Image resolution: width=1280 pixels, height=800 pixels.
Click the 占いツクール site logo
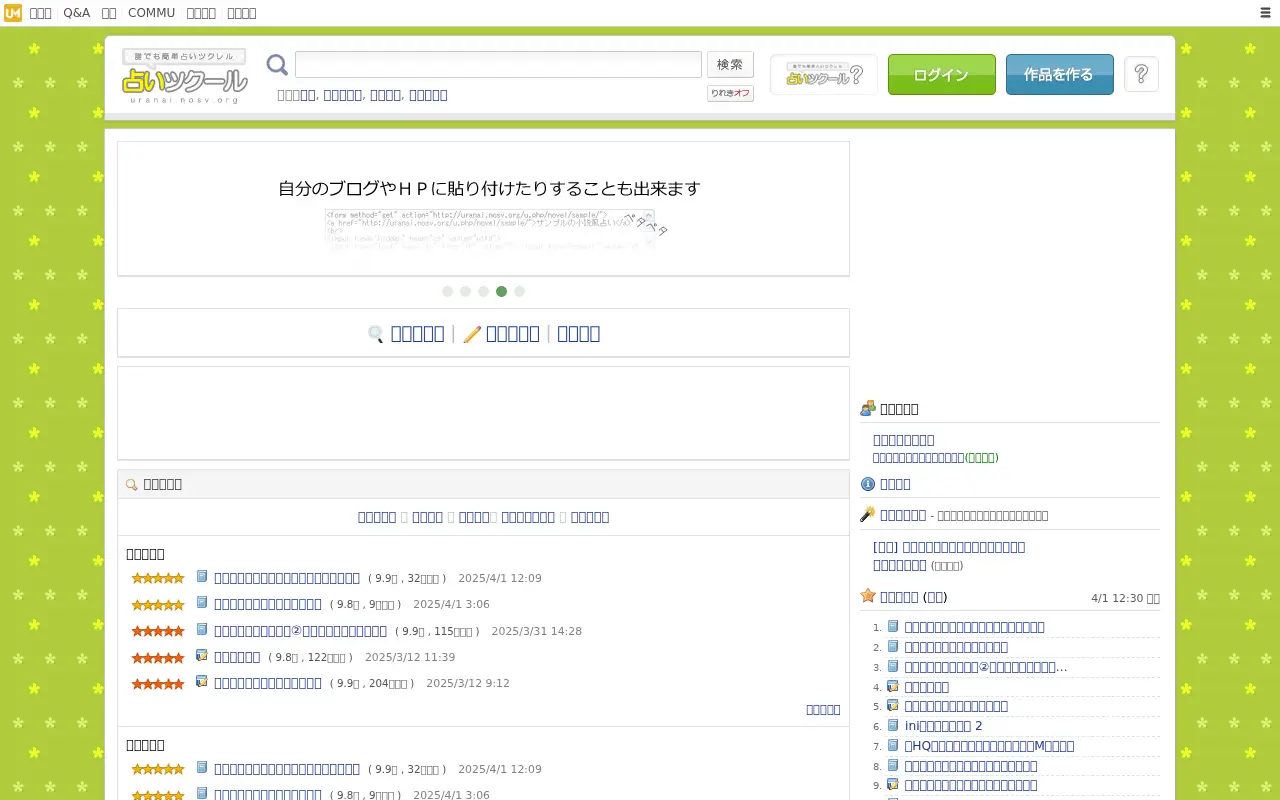click(x=184, y=76)
